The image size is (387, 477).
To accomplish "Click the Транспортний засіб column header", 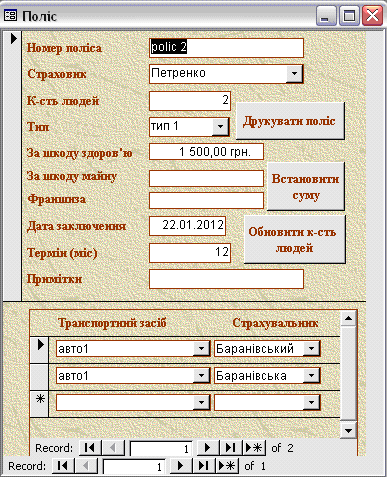I will coord(112,323).
